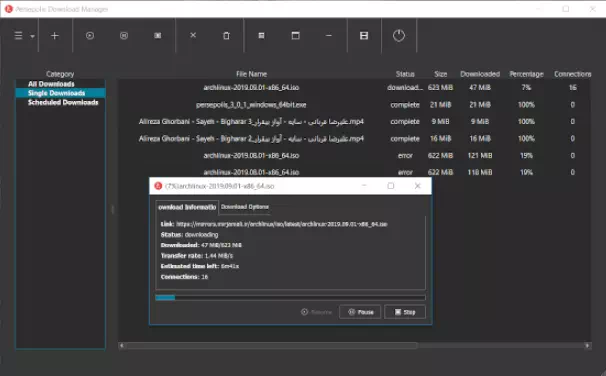Viewport: 606px width, 376px height.
Task: Click the '16 MiB' size cell
Action: tap(441, 138)
